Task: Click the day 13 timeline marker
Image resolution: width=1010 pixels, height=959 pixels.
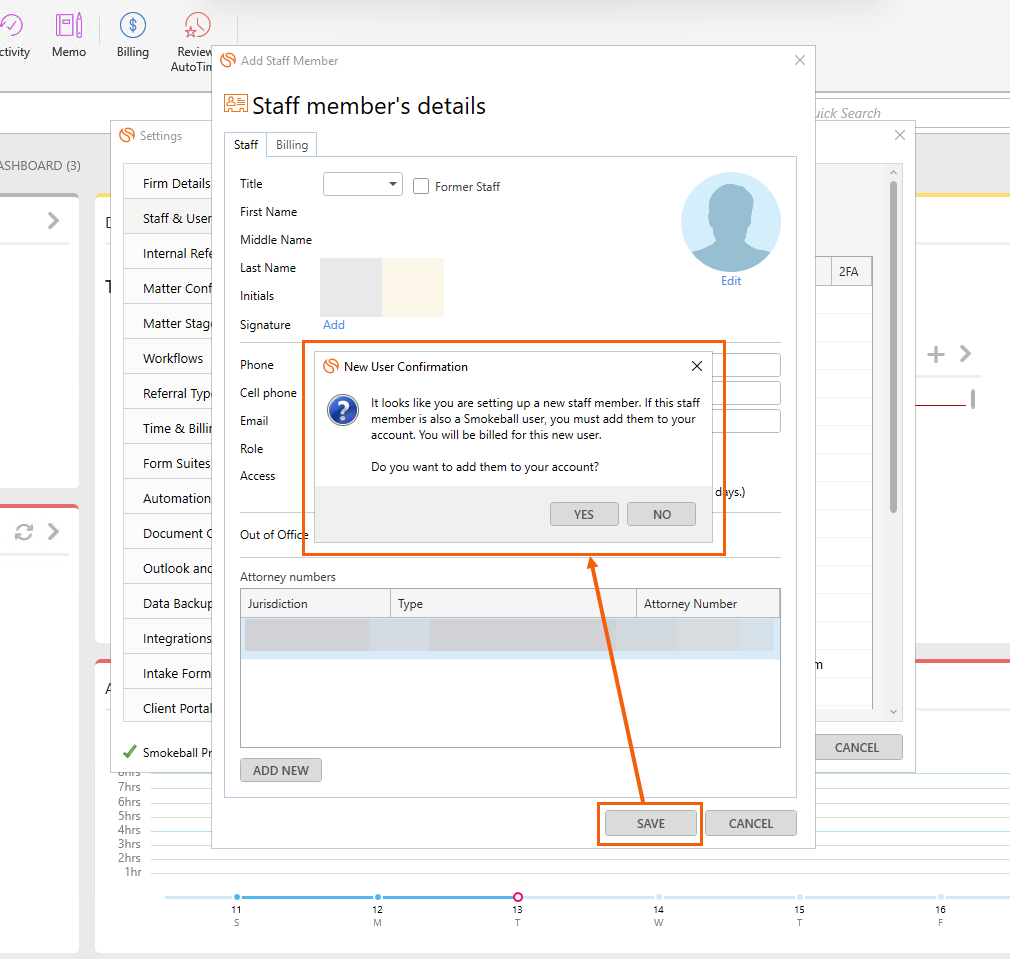Action: [x=517, y=897]
